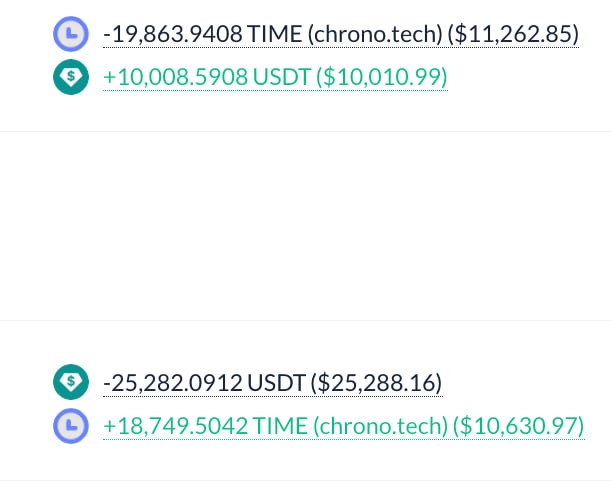Open the -25,282.0912 USDT outgoing transfer link

click(273, 383)
